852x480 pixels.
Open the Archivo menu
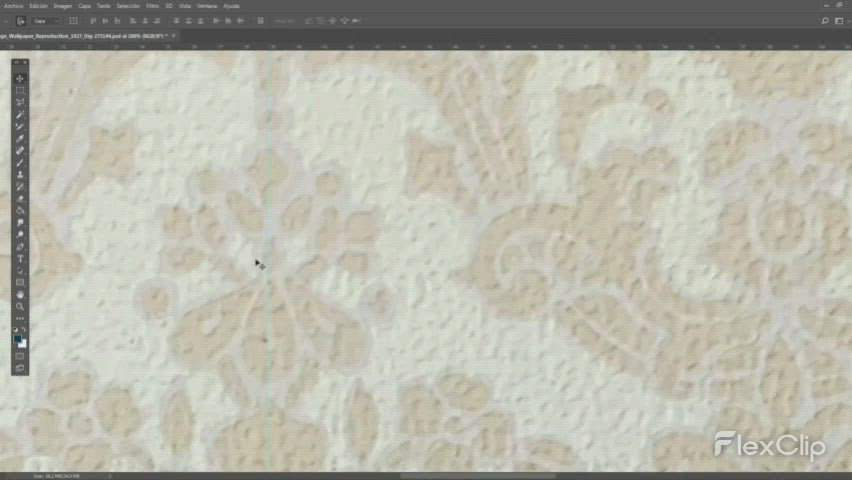click(x=14, y=5)
